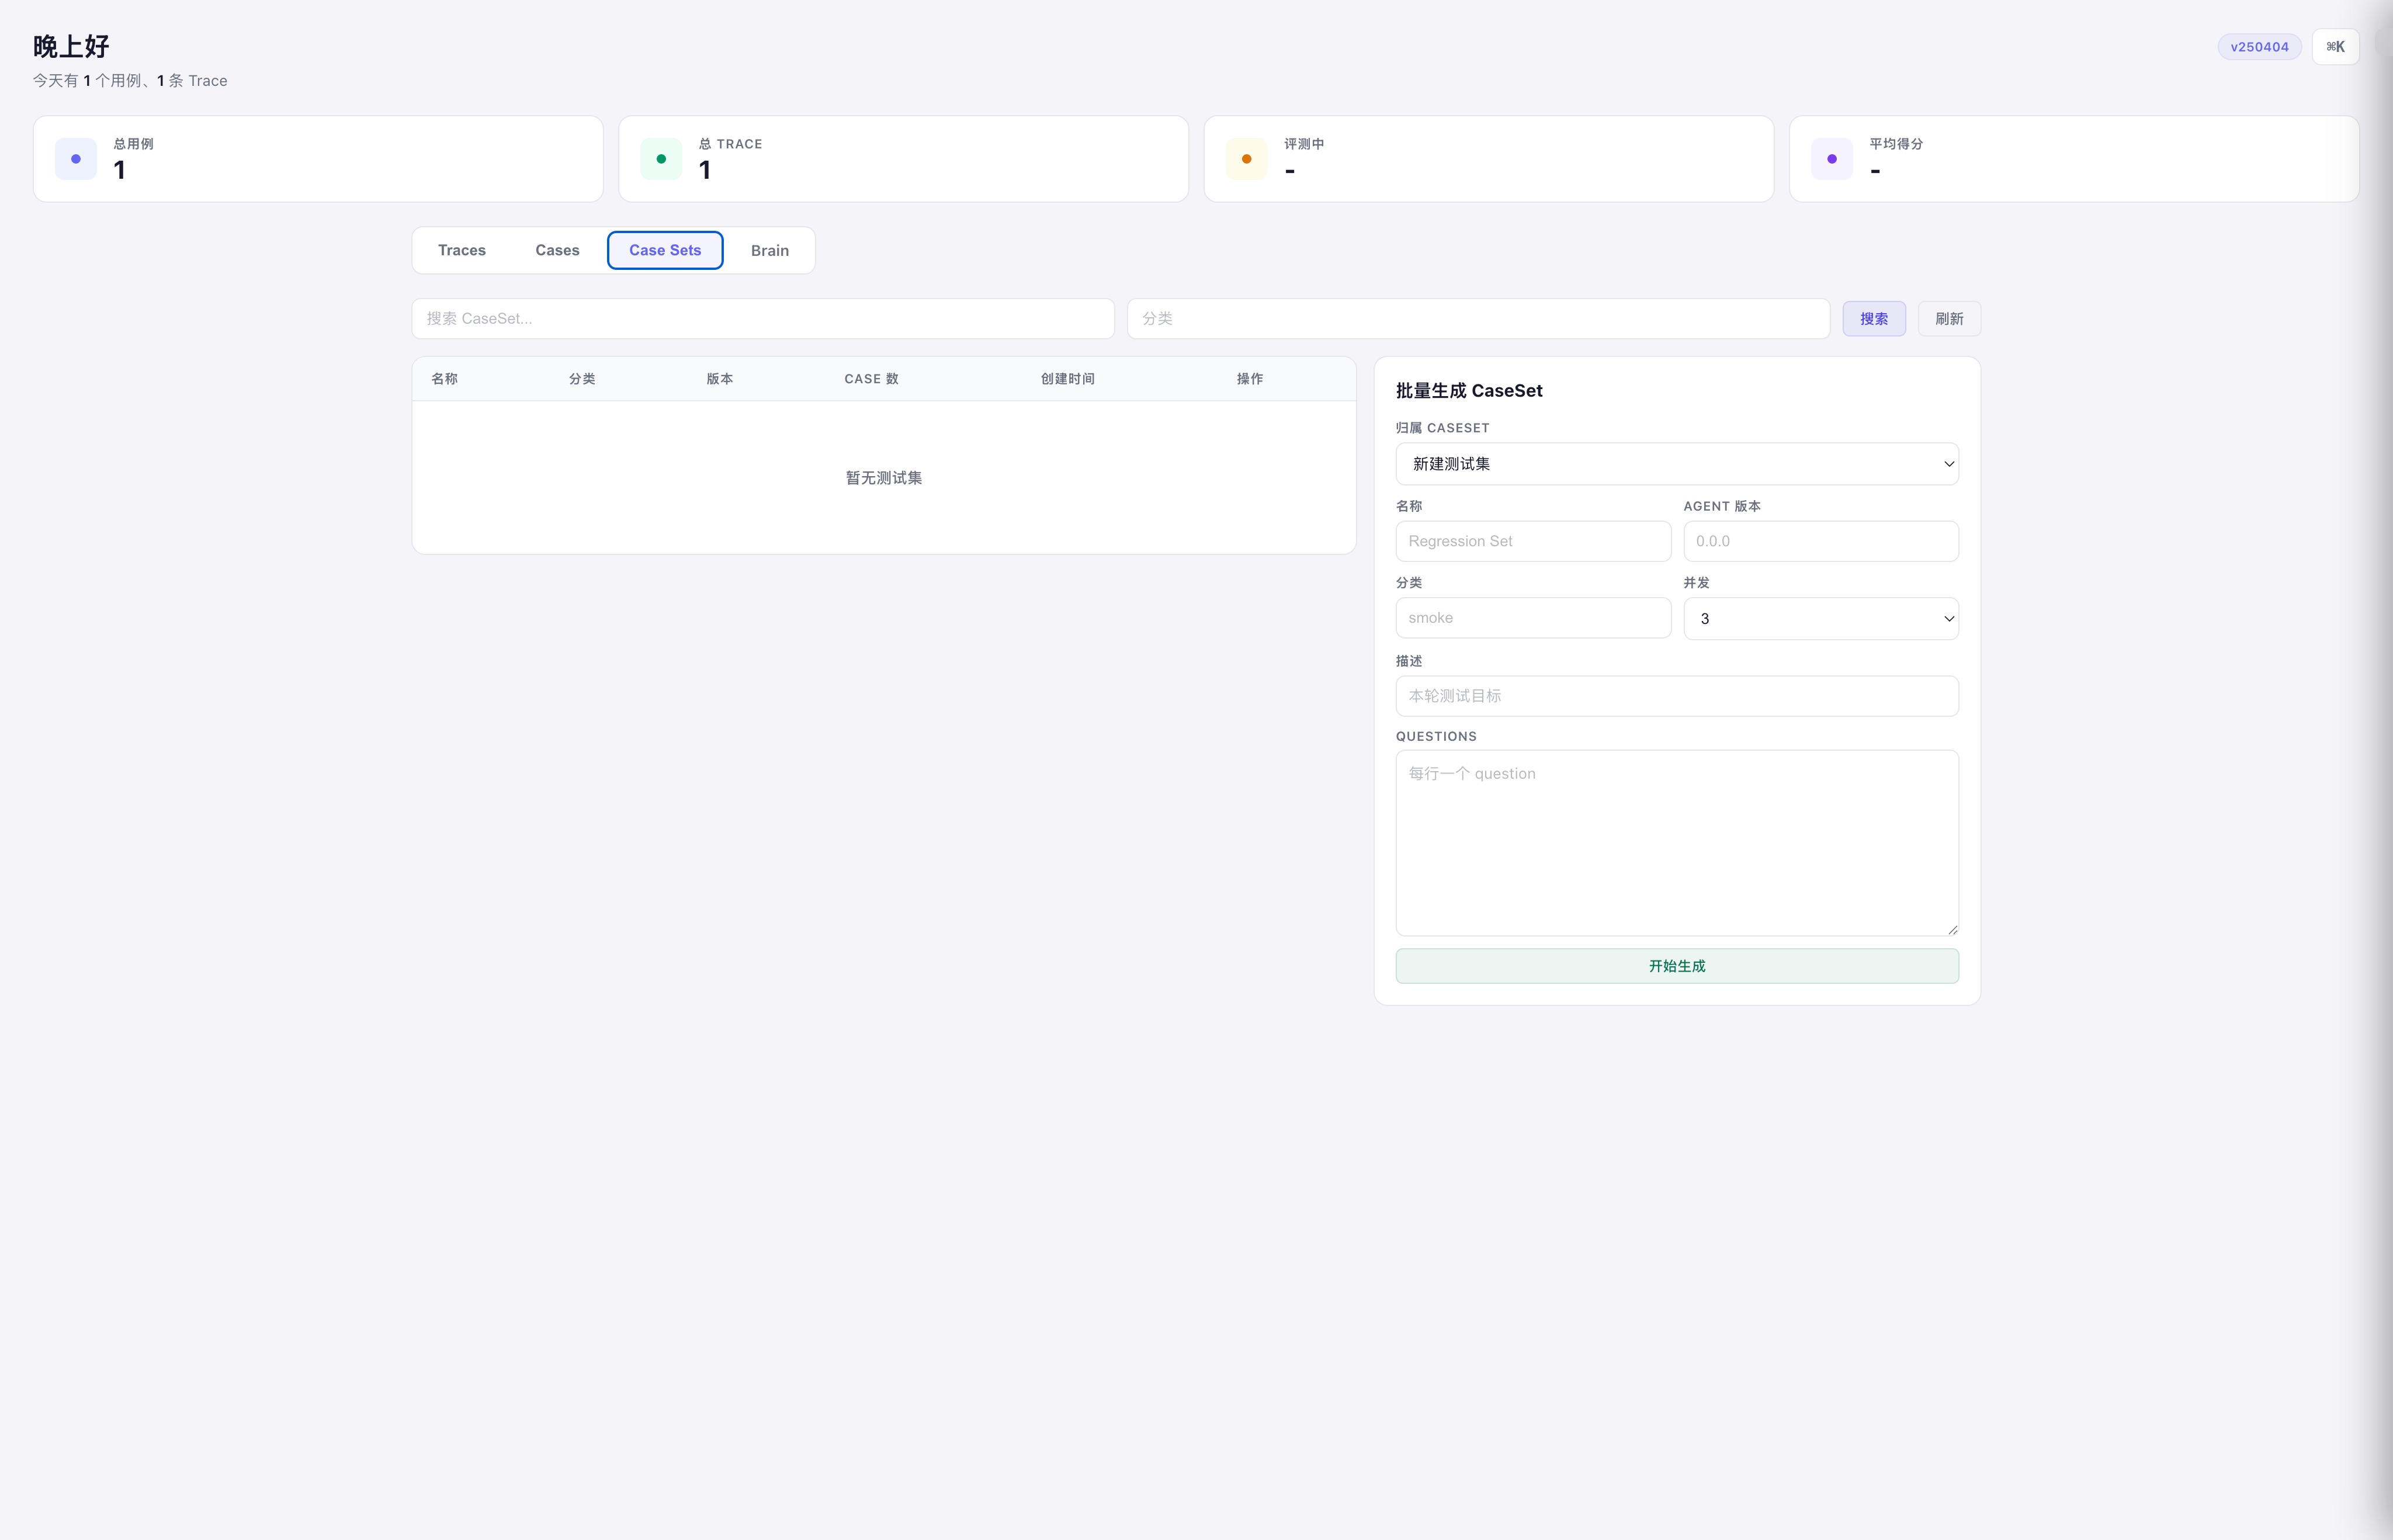
Task: Click the 描述 description input
Action: 1677,696
